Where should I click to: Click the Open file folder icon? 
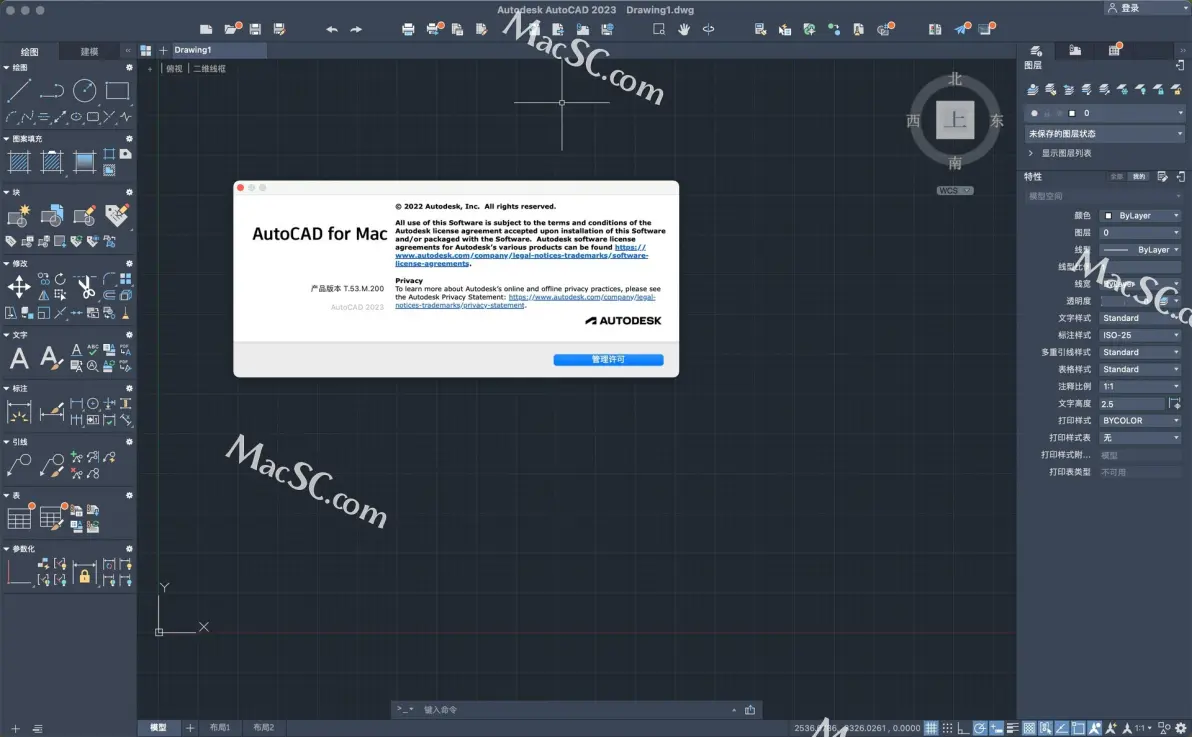coord(231,29)
